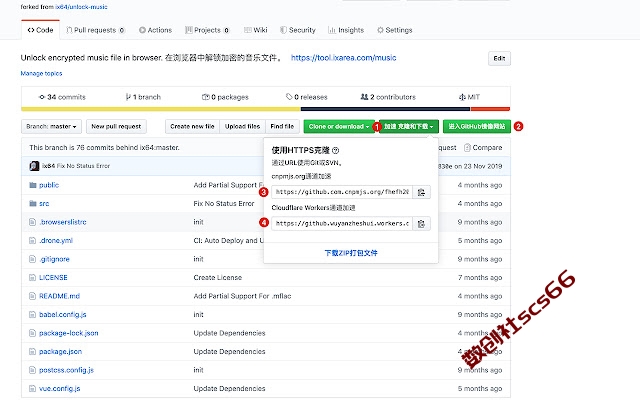Image resolution: width=640 pixels, height=400 pixels.
Task: Click Manage topics link
Action: [x=41, y=73]
